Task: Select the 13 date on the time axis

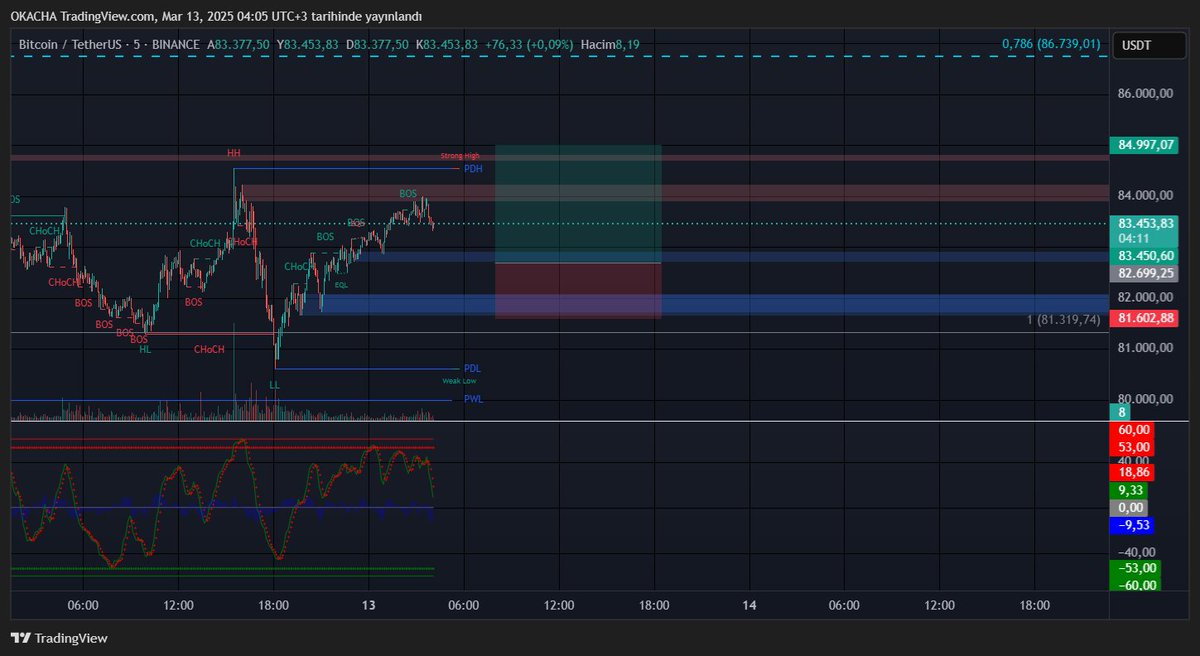Action: tap(367, 605)
